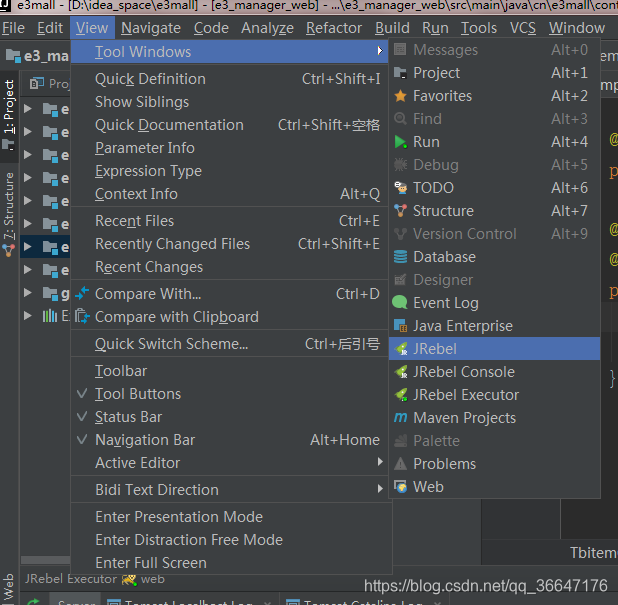The height and width of the screenshot is (605, 618).
Task: Toggle the Toolbar option
Action: click(x=229, y=371)
